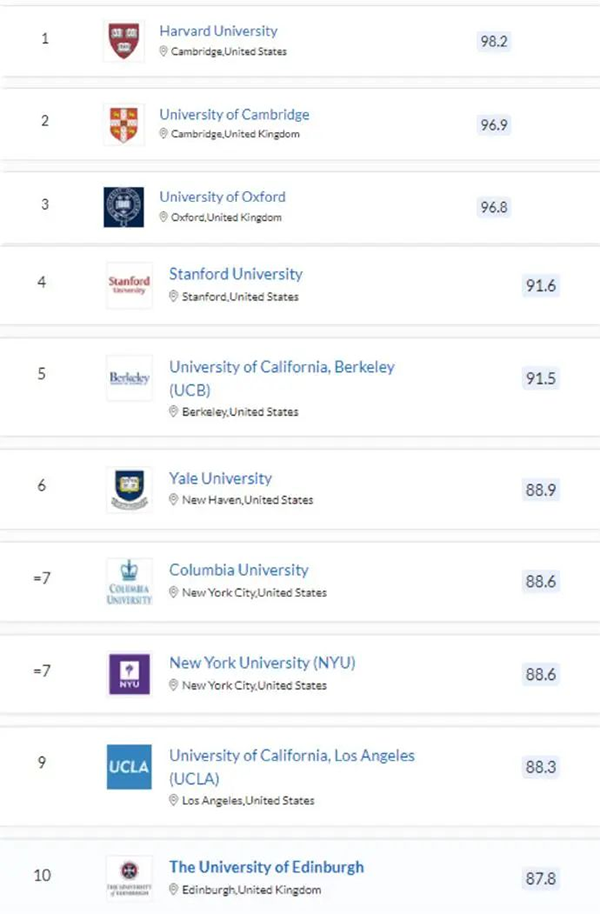Open the New York University (NYU) link
This screenshot has width=600, height=914.
click(x=262, y=663)
